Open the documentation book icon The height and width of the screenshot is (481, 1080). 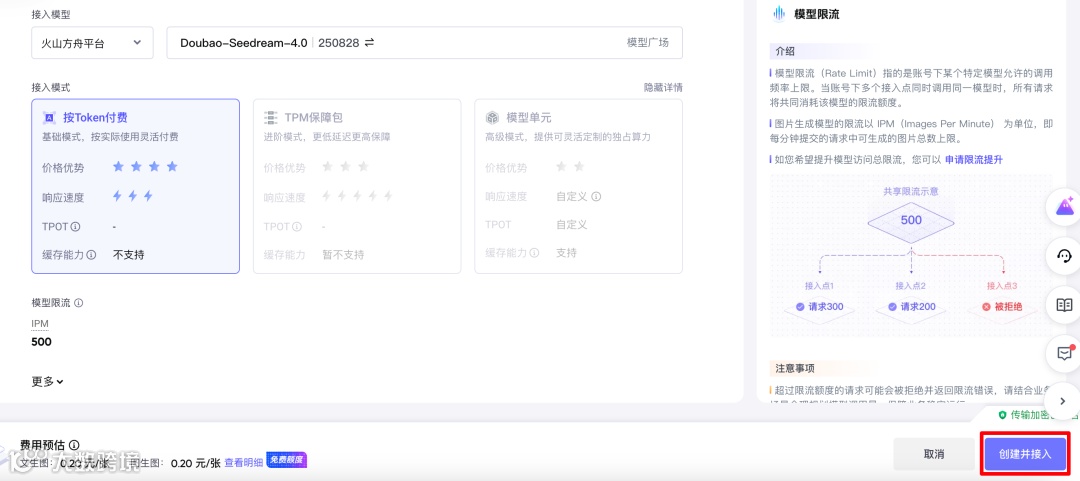(1063, 305)
